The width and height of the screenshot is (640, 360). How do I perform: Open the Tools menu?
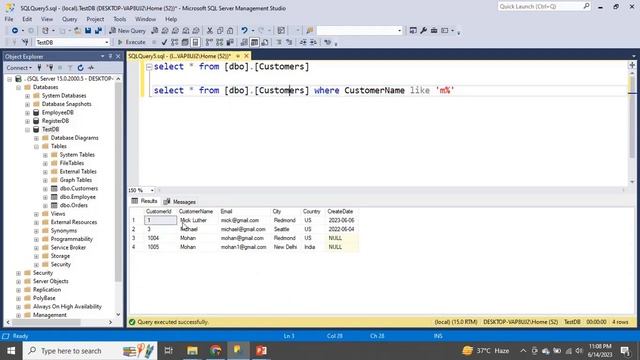[x=120, y=19]
